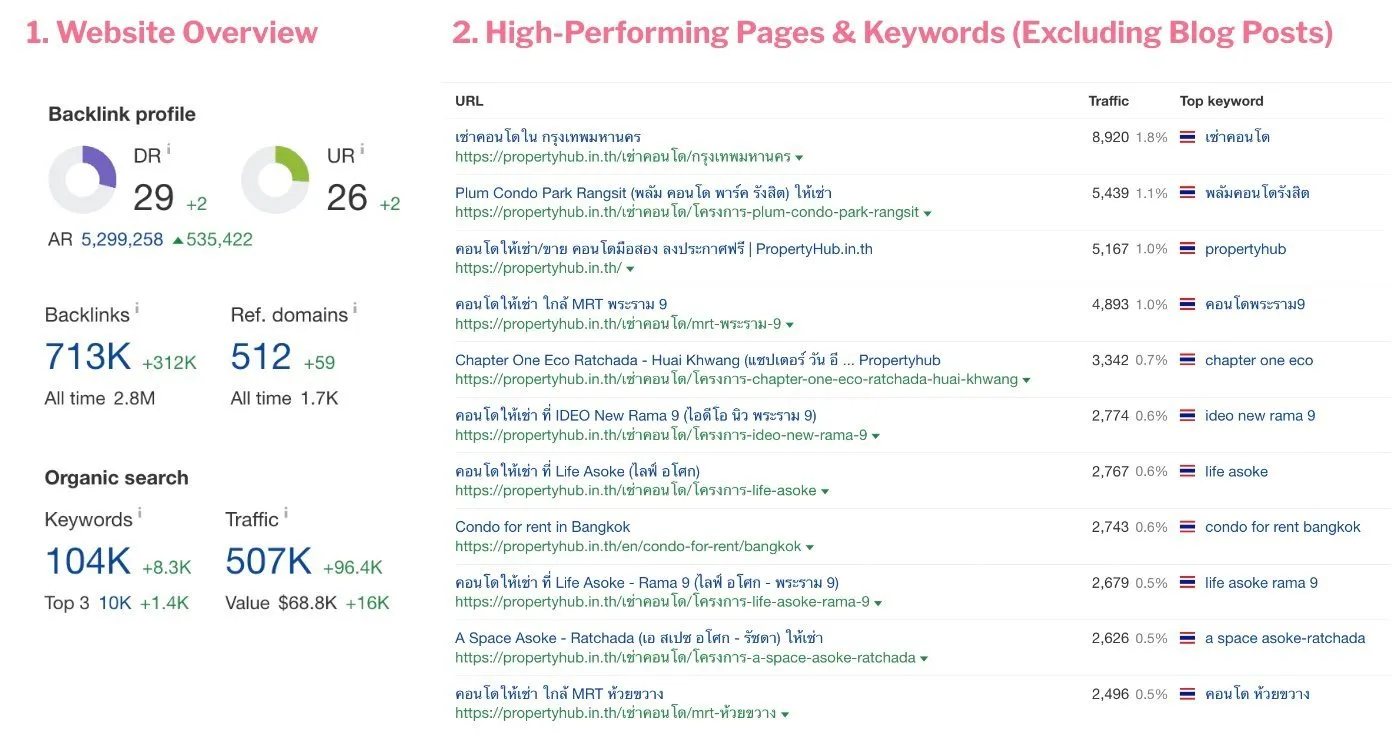
Task: Click the URL column header
Action: coord(469,101)
